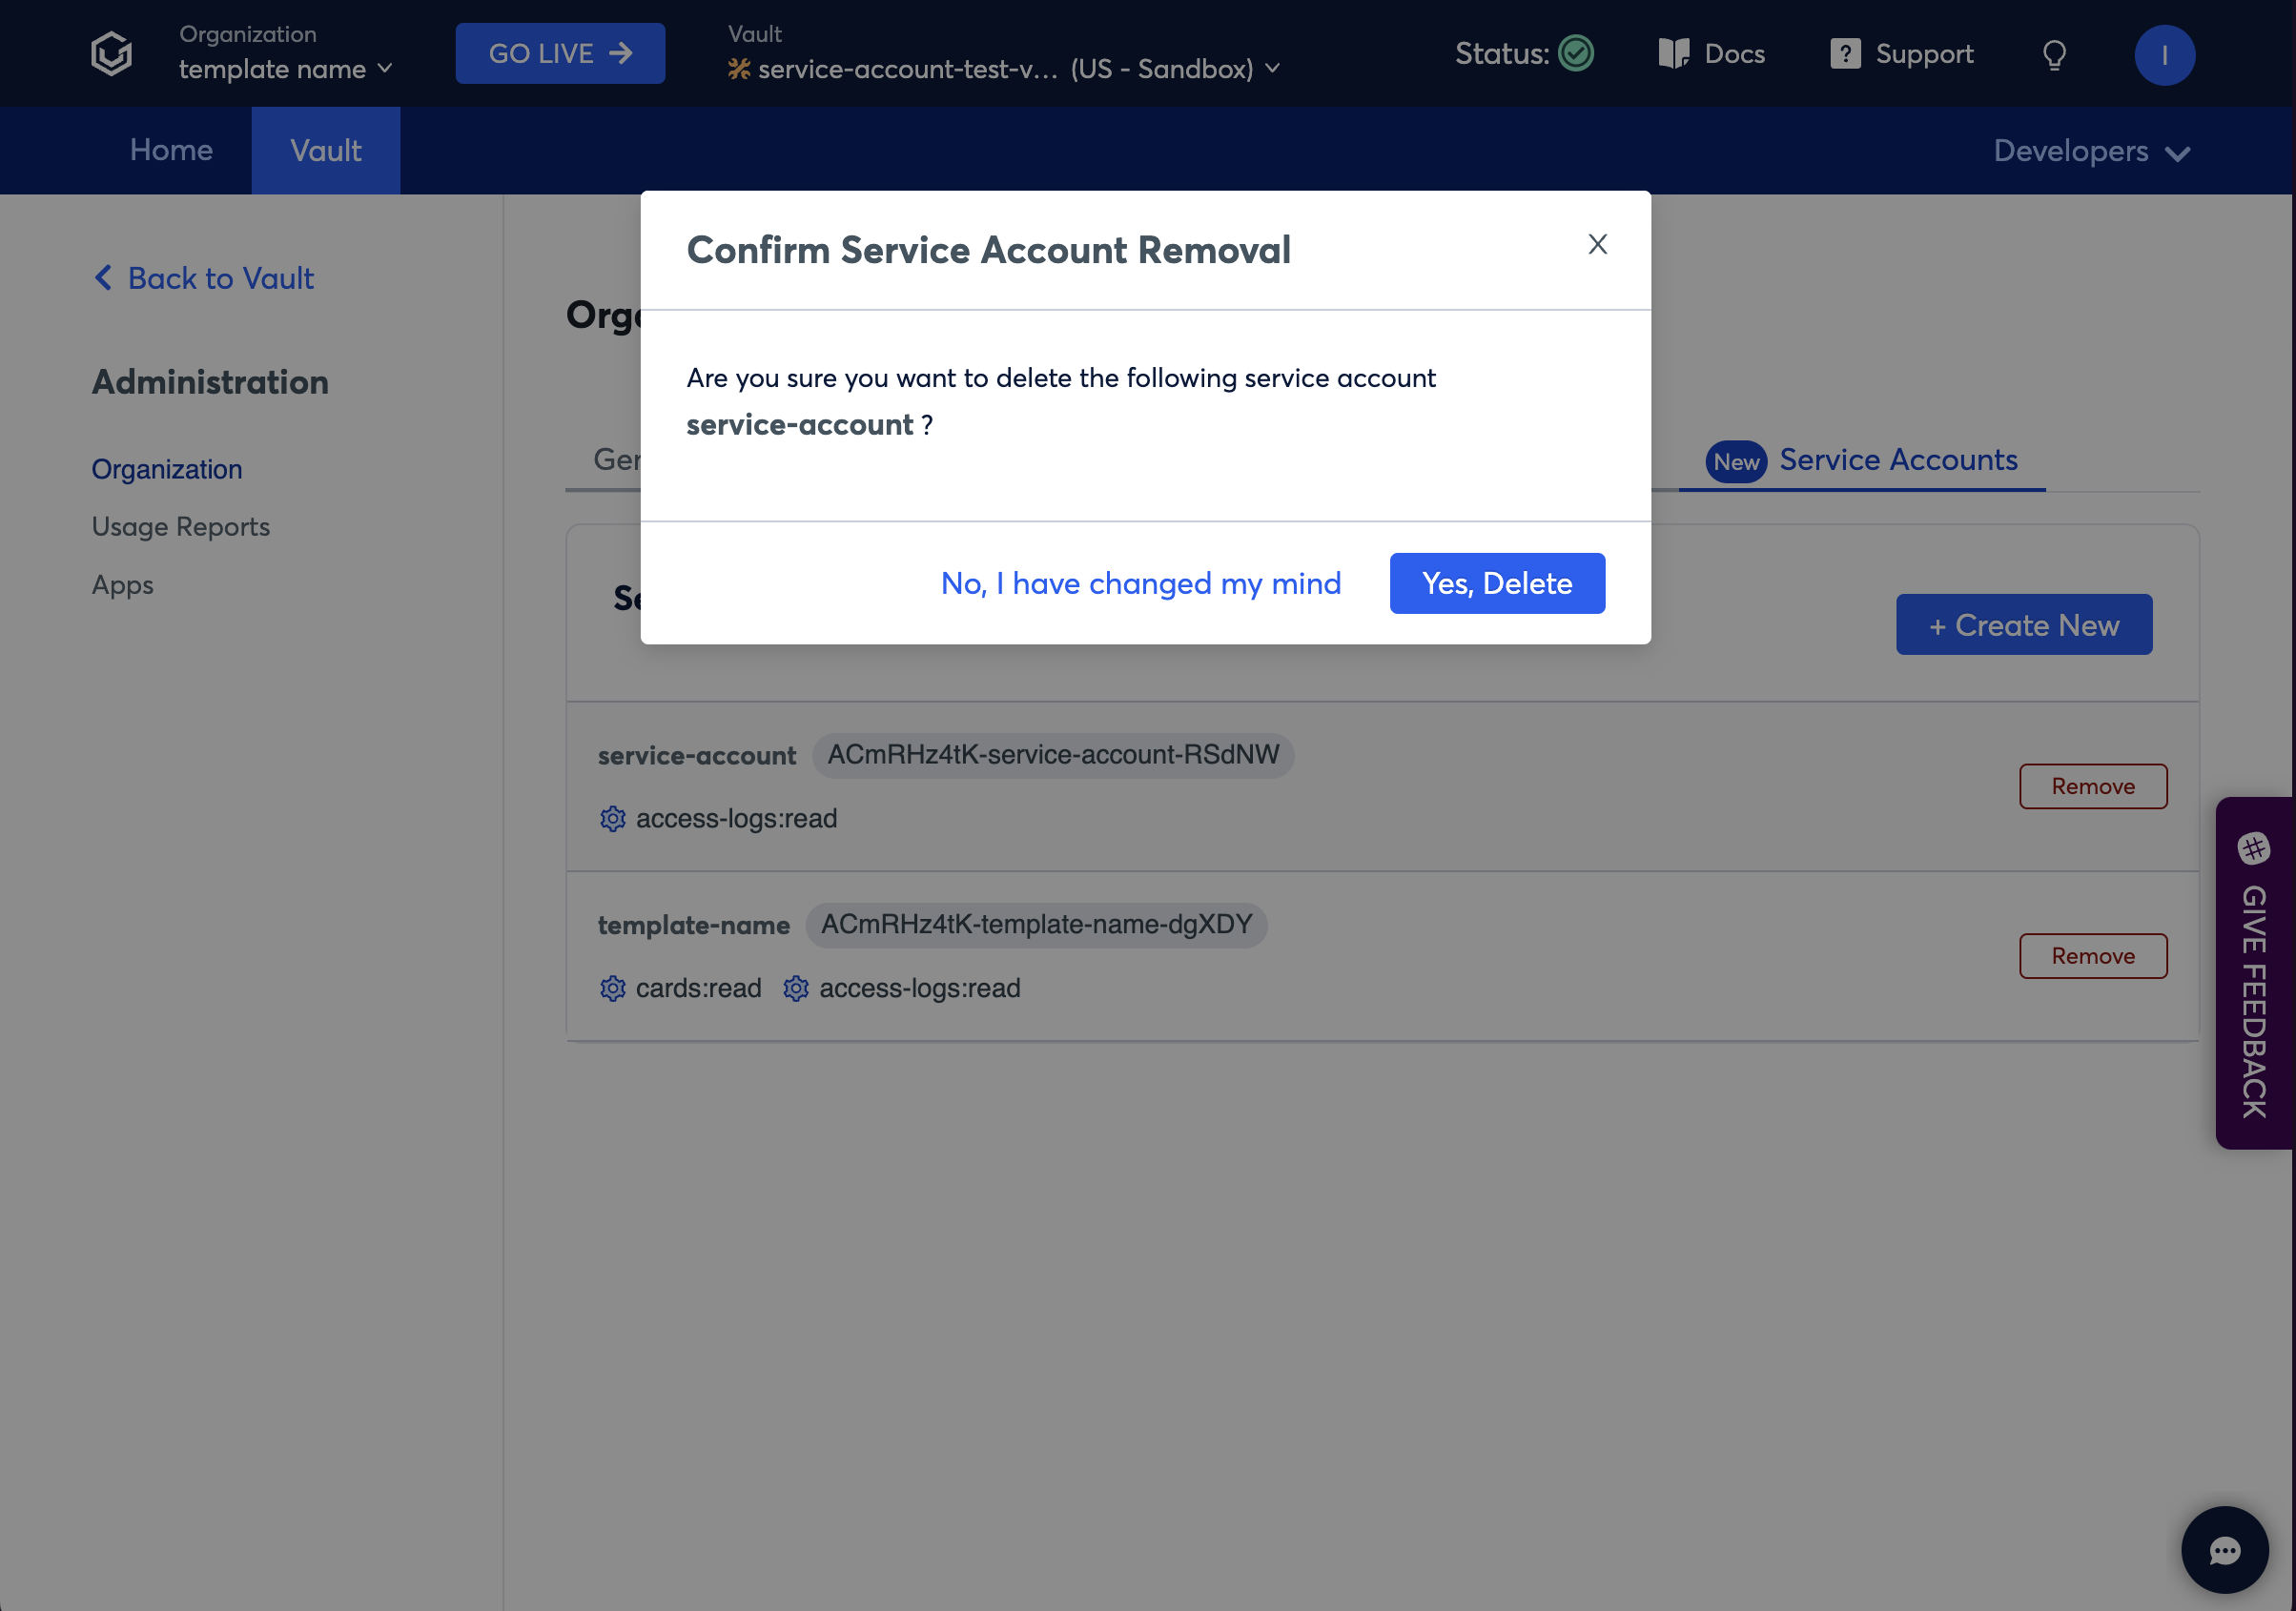Viewport: 2296px width, 1611px height.
Task: Click gear icon beside cards:read scope
Action: point(612,988)
